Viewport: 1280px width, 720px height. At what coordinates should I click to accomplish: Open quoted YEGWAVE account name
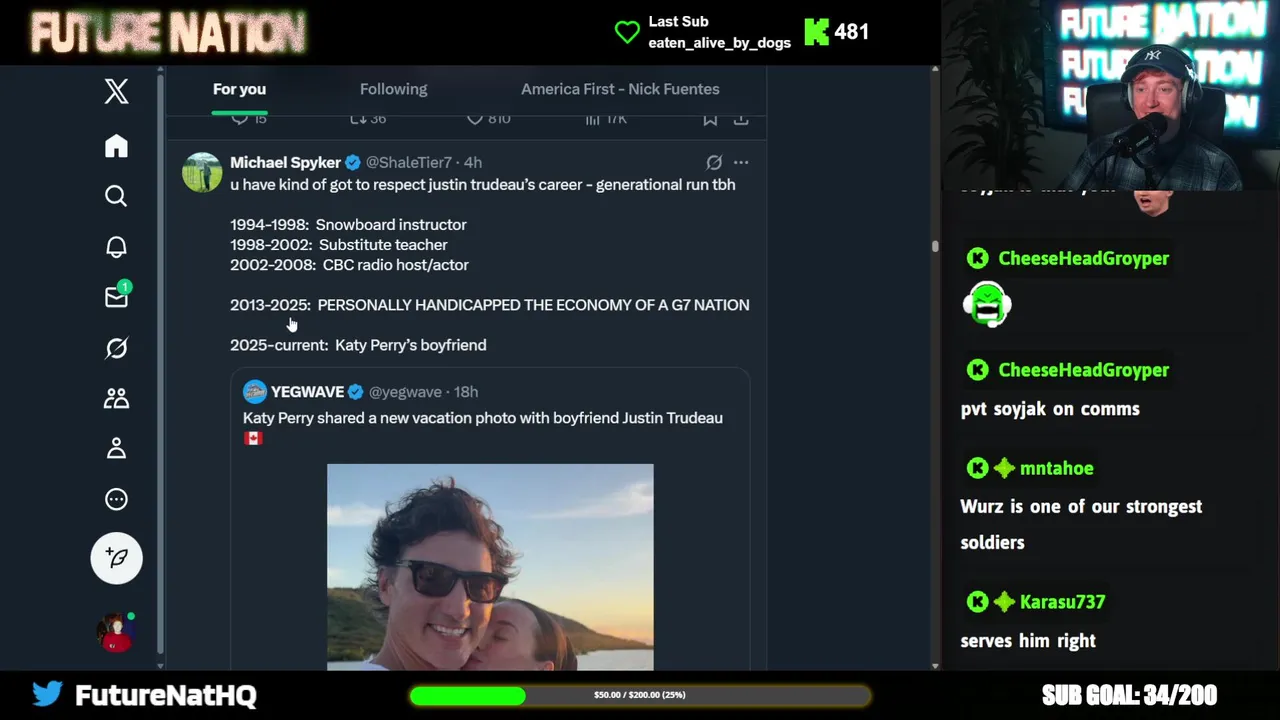point(307,392)
